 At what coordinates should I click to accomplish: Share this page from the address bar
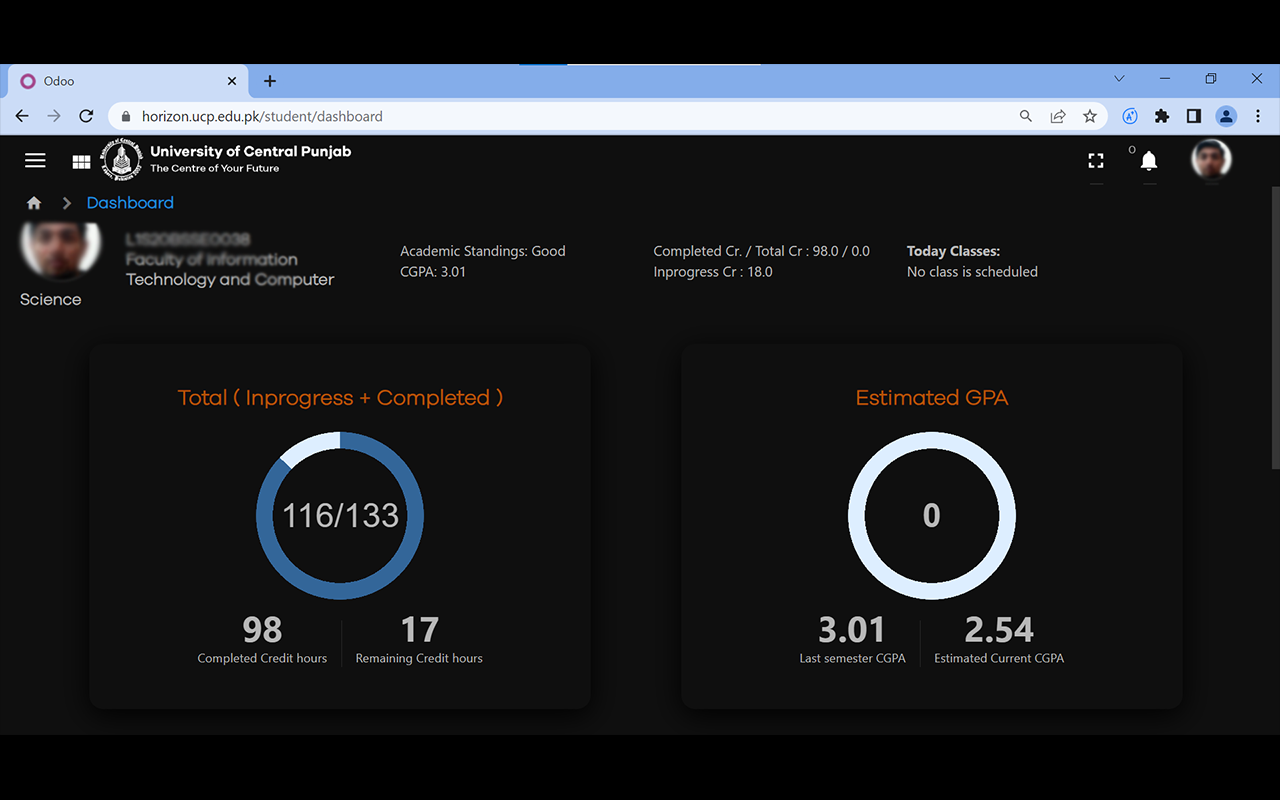point(1058,116)
